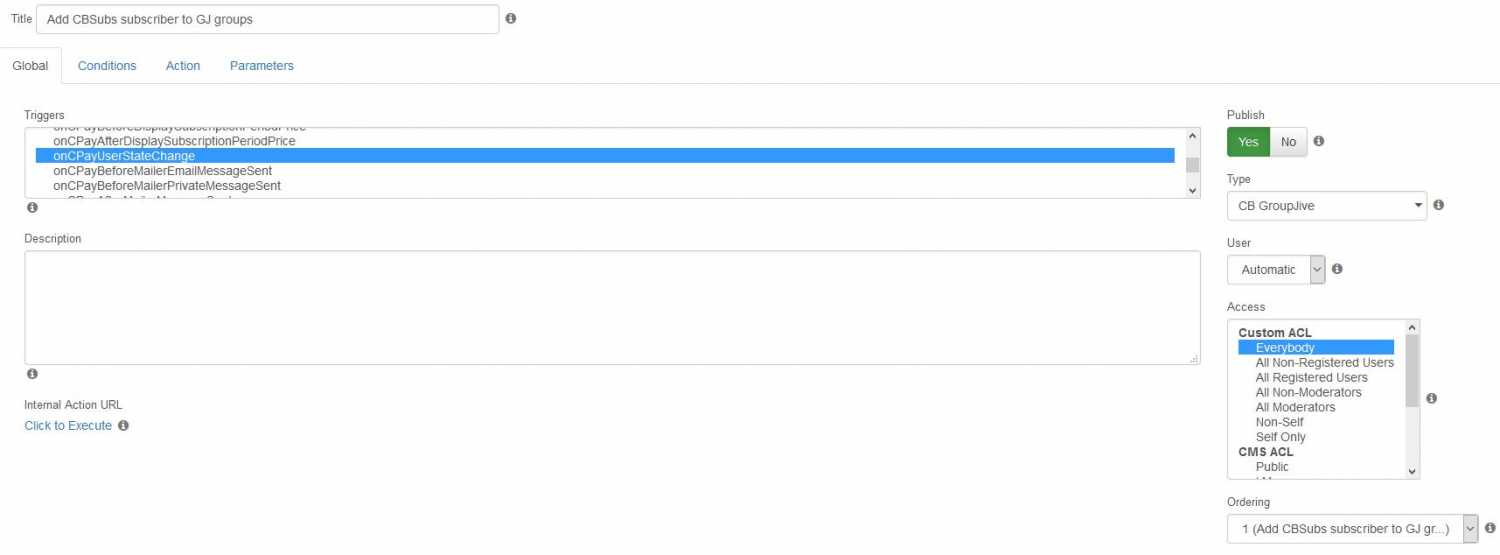Click the info icon next to User Automatic
The image size is (1500, 555).
click(1337, 269)
